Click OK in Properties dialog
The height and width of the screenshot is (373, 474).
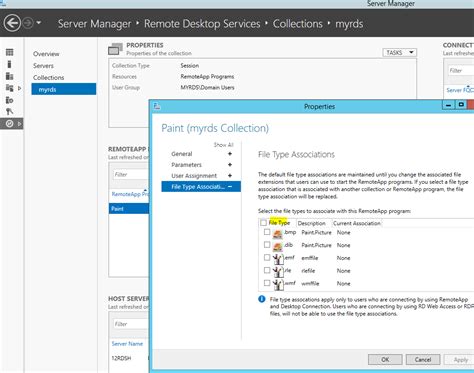pos(385,359)
